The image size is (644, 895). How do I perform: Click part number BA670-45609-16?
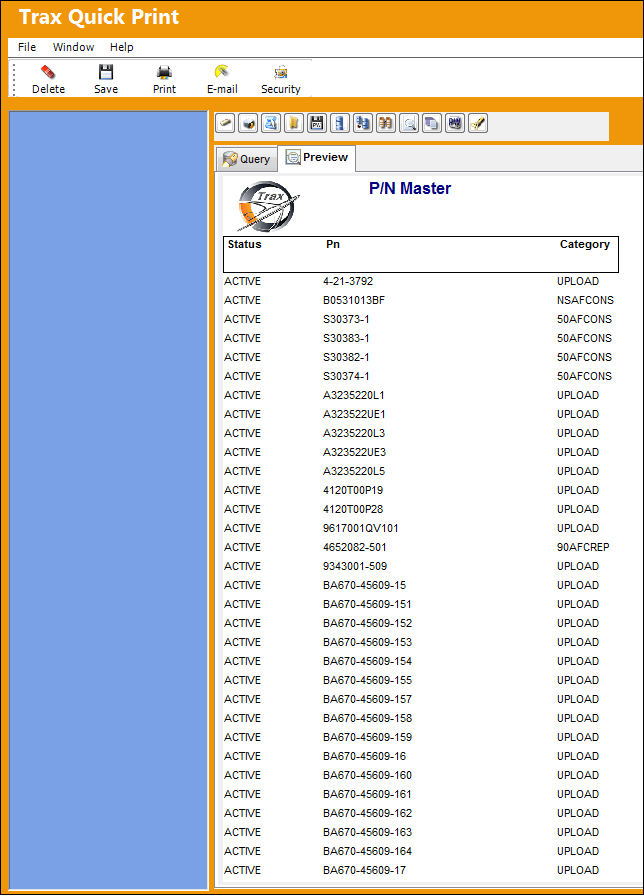[364, 756]
